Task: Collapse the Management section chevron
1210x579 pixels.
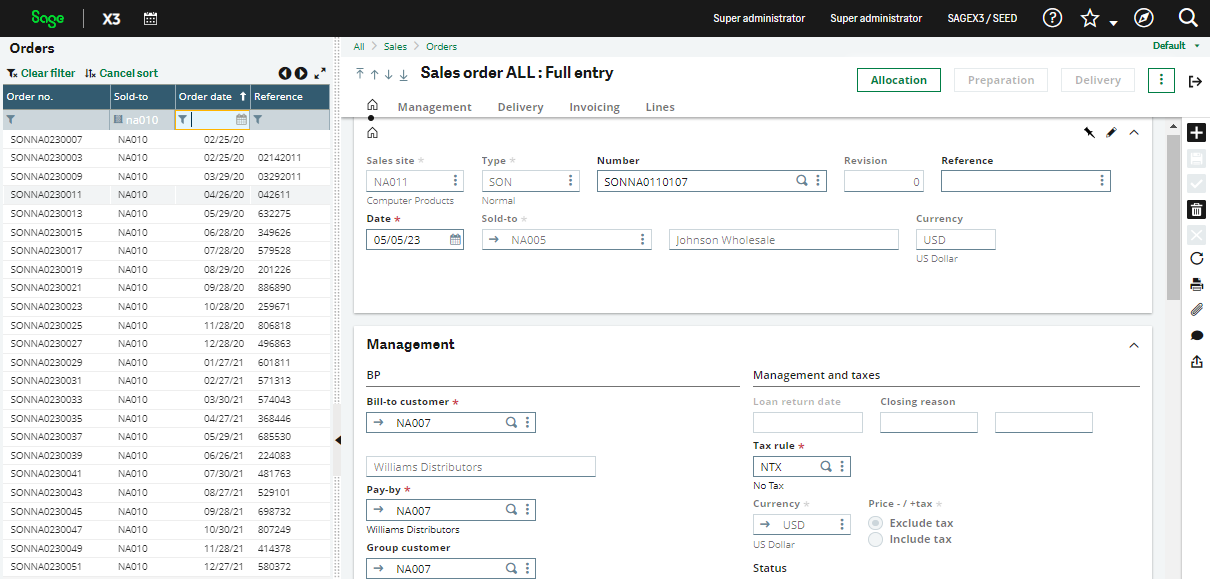Action: (x=1133, y=344)
